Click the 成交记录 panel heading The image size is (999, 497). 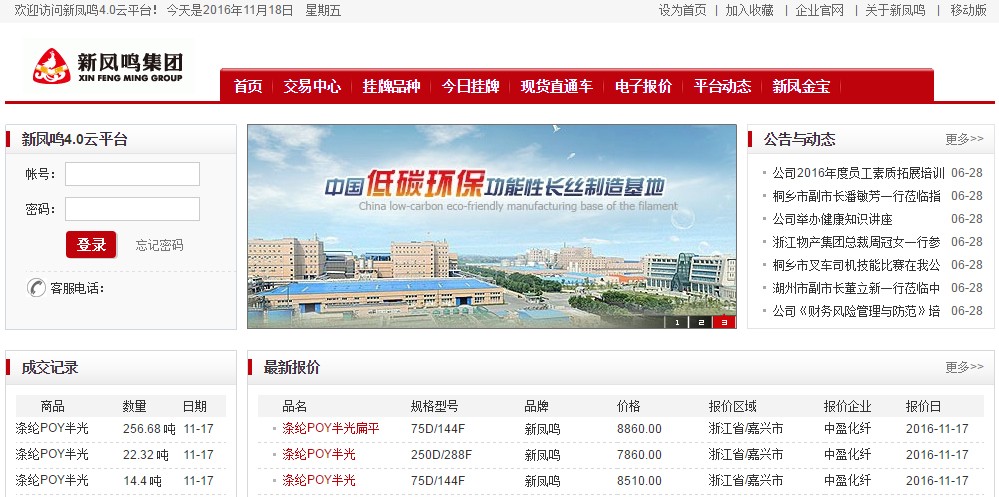[x=50, y=368]
